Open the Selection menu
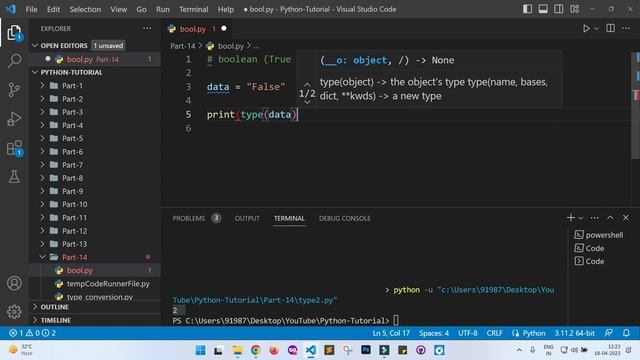This screenshot has height=360, width=640. coord(85,9)
